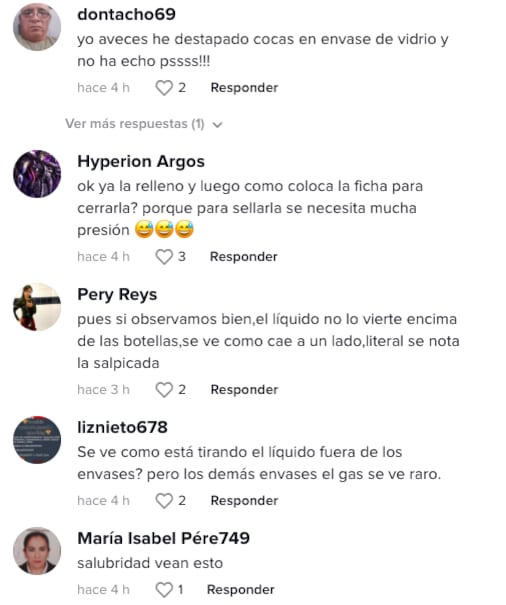Open Hyperion Argos username link

[x=141, y=162]
